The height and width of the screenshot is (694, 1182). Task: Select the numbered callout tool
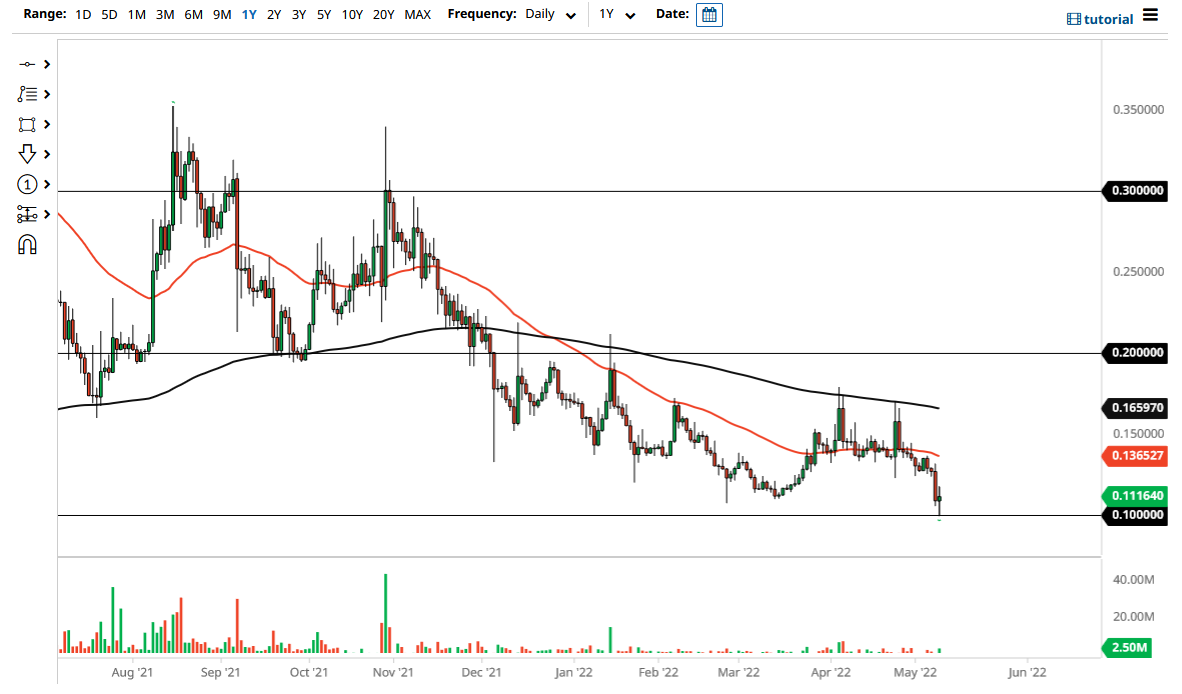tap(27, 184)
